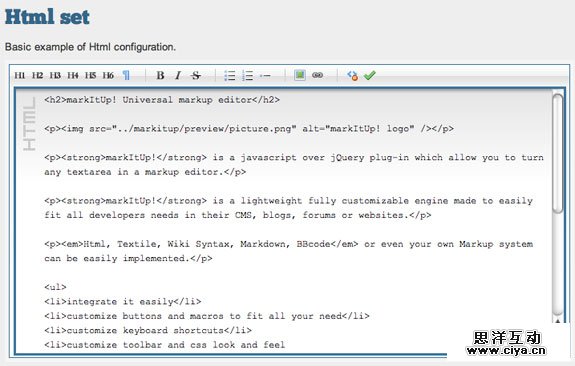Preview markup with green checkmark icon
The height and width of the screenshot is (366, 575).
coord(370,76)
